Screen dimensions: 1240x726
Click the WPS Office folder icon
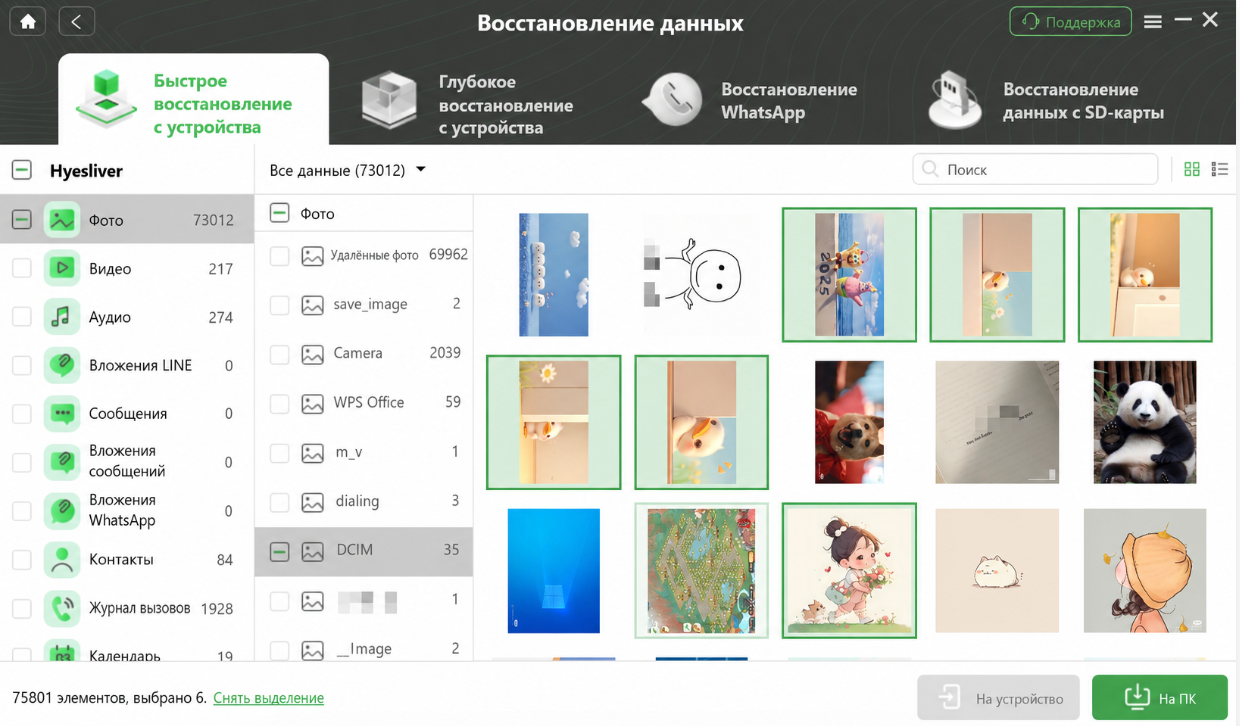[313, 403]
